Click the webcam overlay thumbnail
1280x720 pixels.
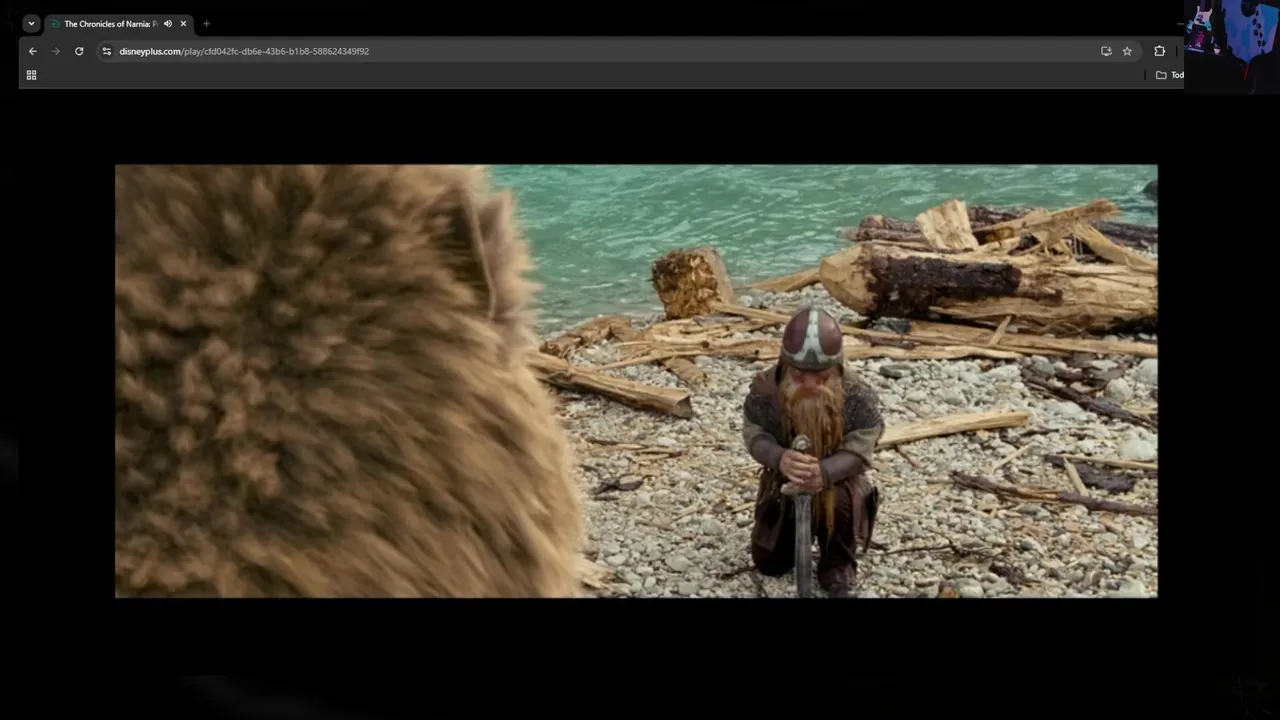[1232, 45]
